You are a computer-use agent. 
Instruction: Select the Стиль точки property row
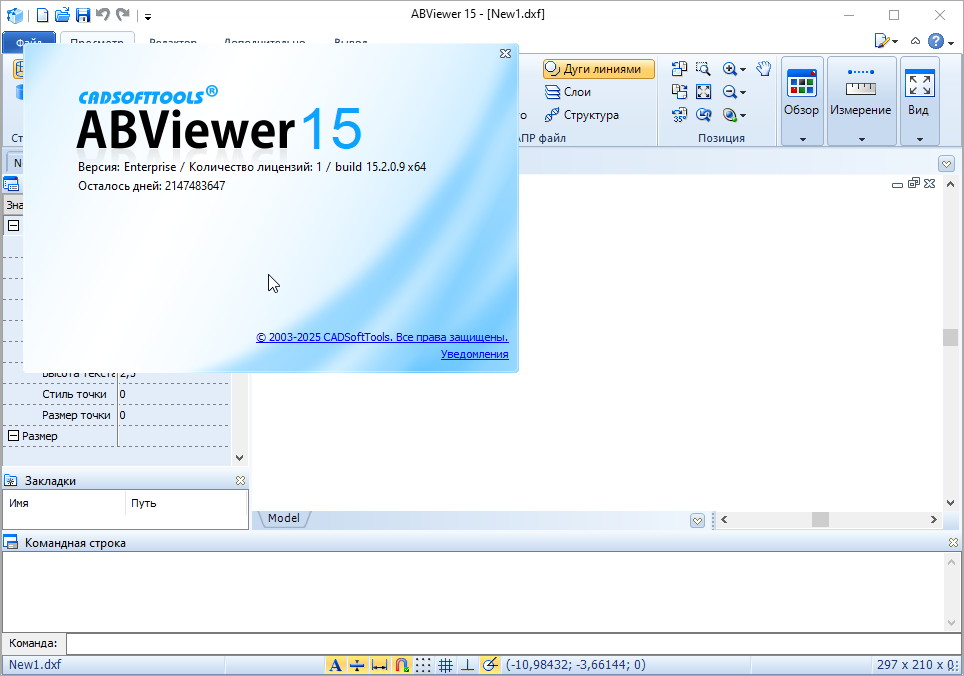click(x=116, y=394)
